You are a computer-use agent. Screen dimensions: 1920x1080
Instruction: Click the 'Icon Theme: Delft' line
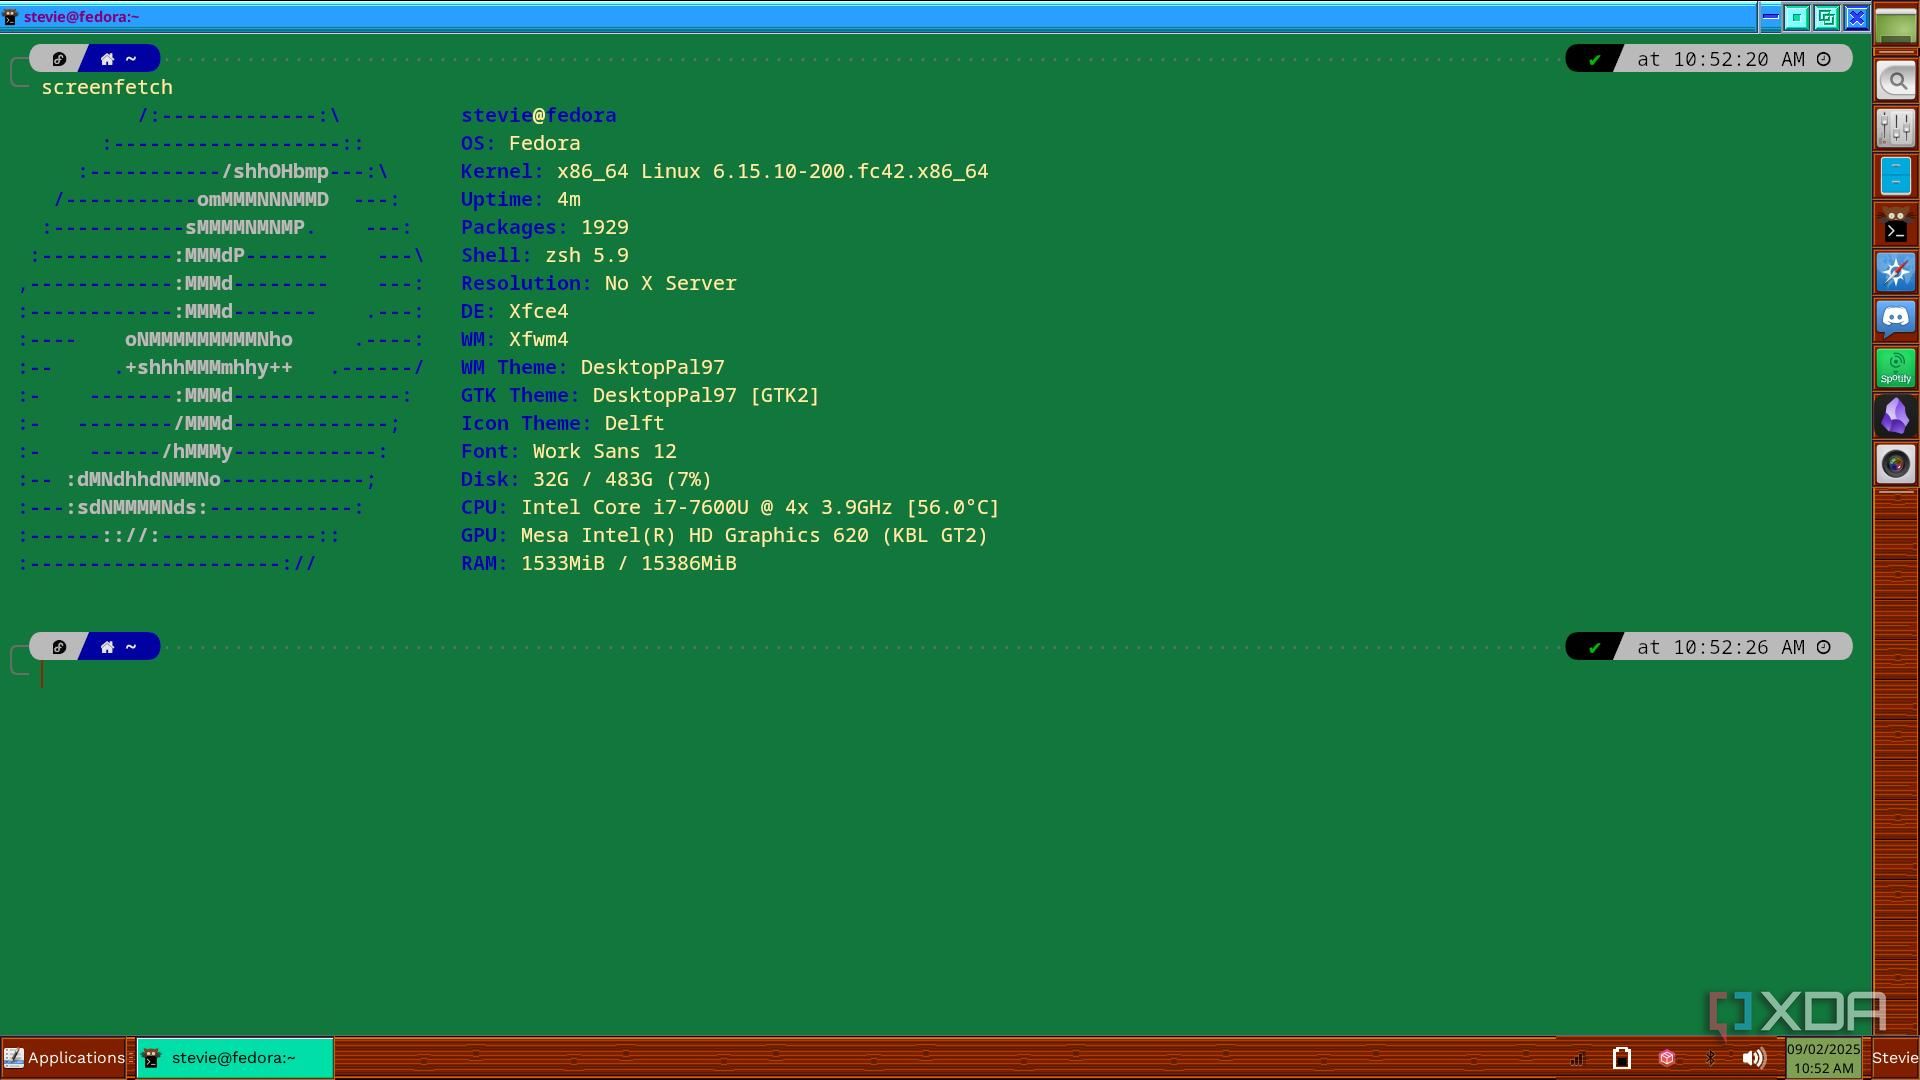tap(563, 423)
